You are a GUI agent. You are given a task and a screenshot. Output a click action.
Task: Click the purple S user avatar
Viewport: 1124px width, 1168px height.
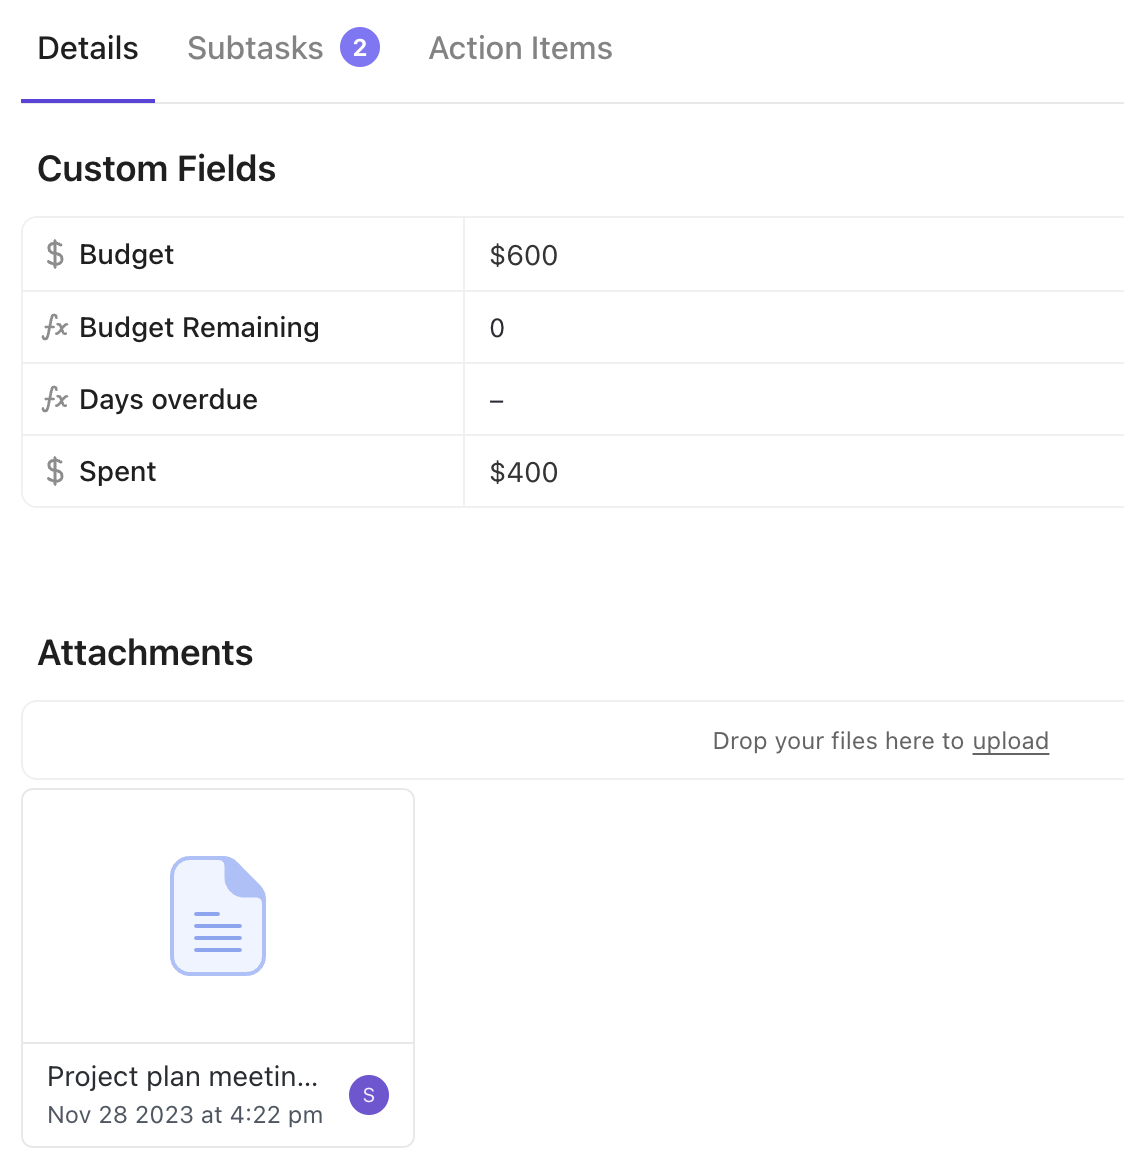[369, 1095]
